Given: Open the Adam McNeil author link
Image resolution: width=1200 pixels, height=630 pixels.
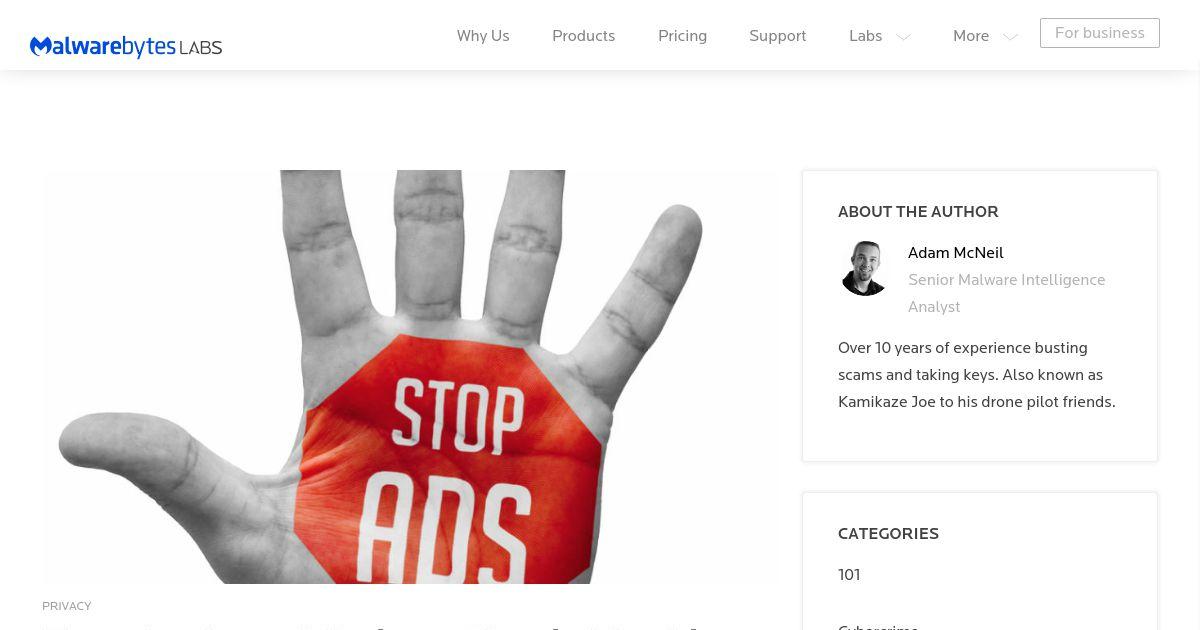Looking at the screenshot, I should click(x=956, y=253).
